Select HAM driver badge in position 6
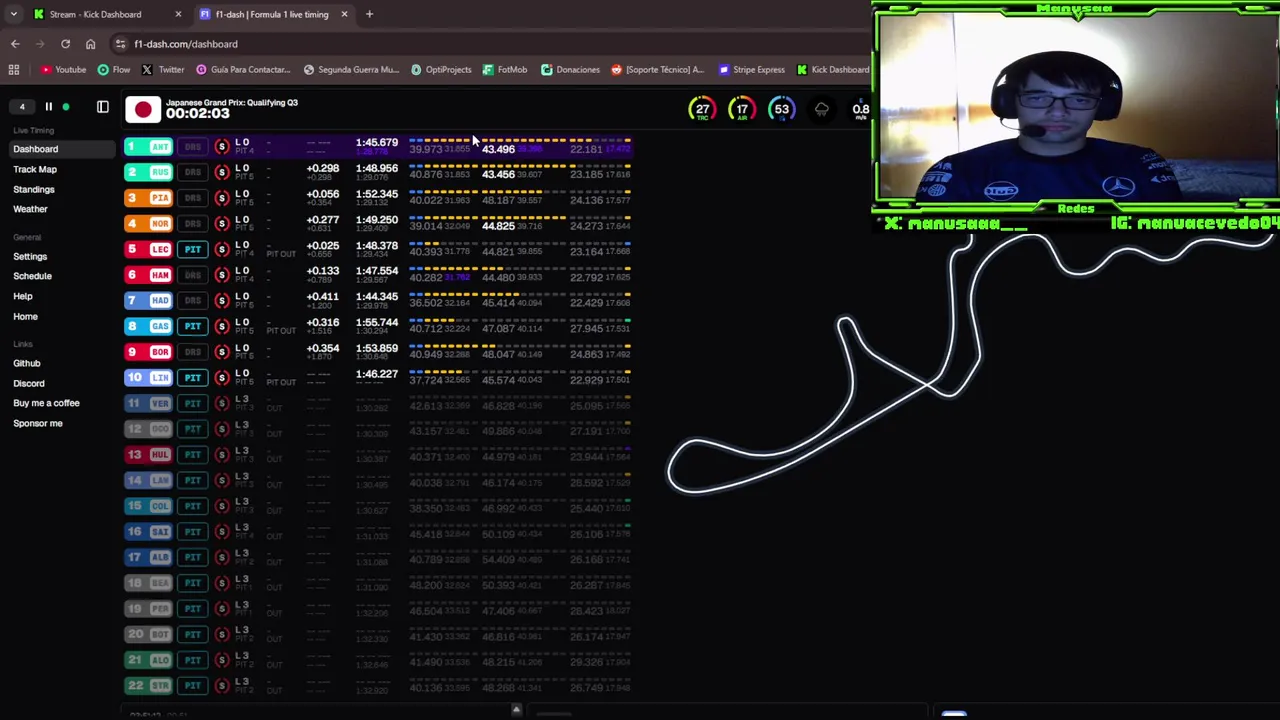 pyautogui.click(x=149, y=275)
